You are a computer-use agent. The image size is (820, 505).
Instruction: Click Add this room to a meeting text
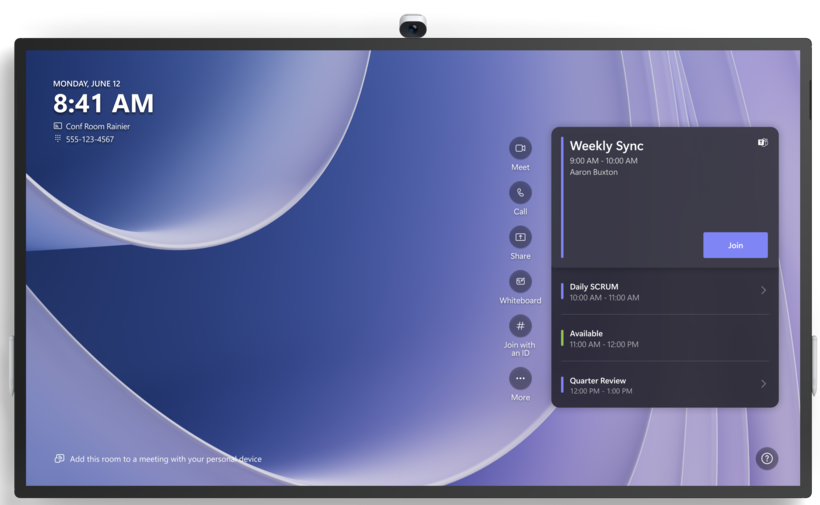[x=165, y=459]
